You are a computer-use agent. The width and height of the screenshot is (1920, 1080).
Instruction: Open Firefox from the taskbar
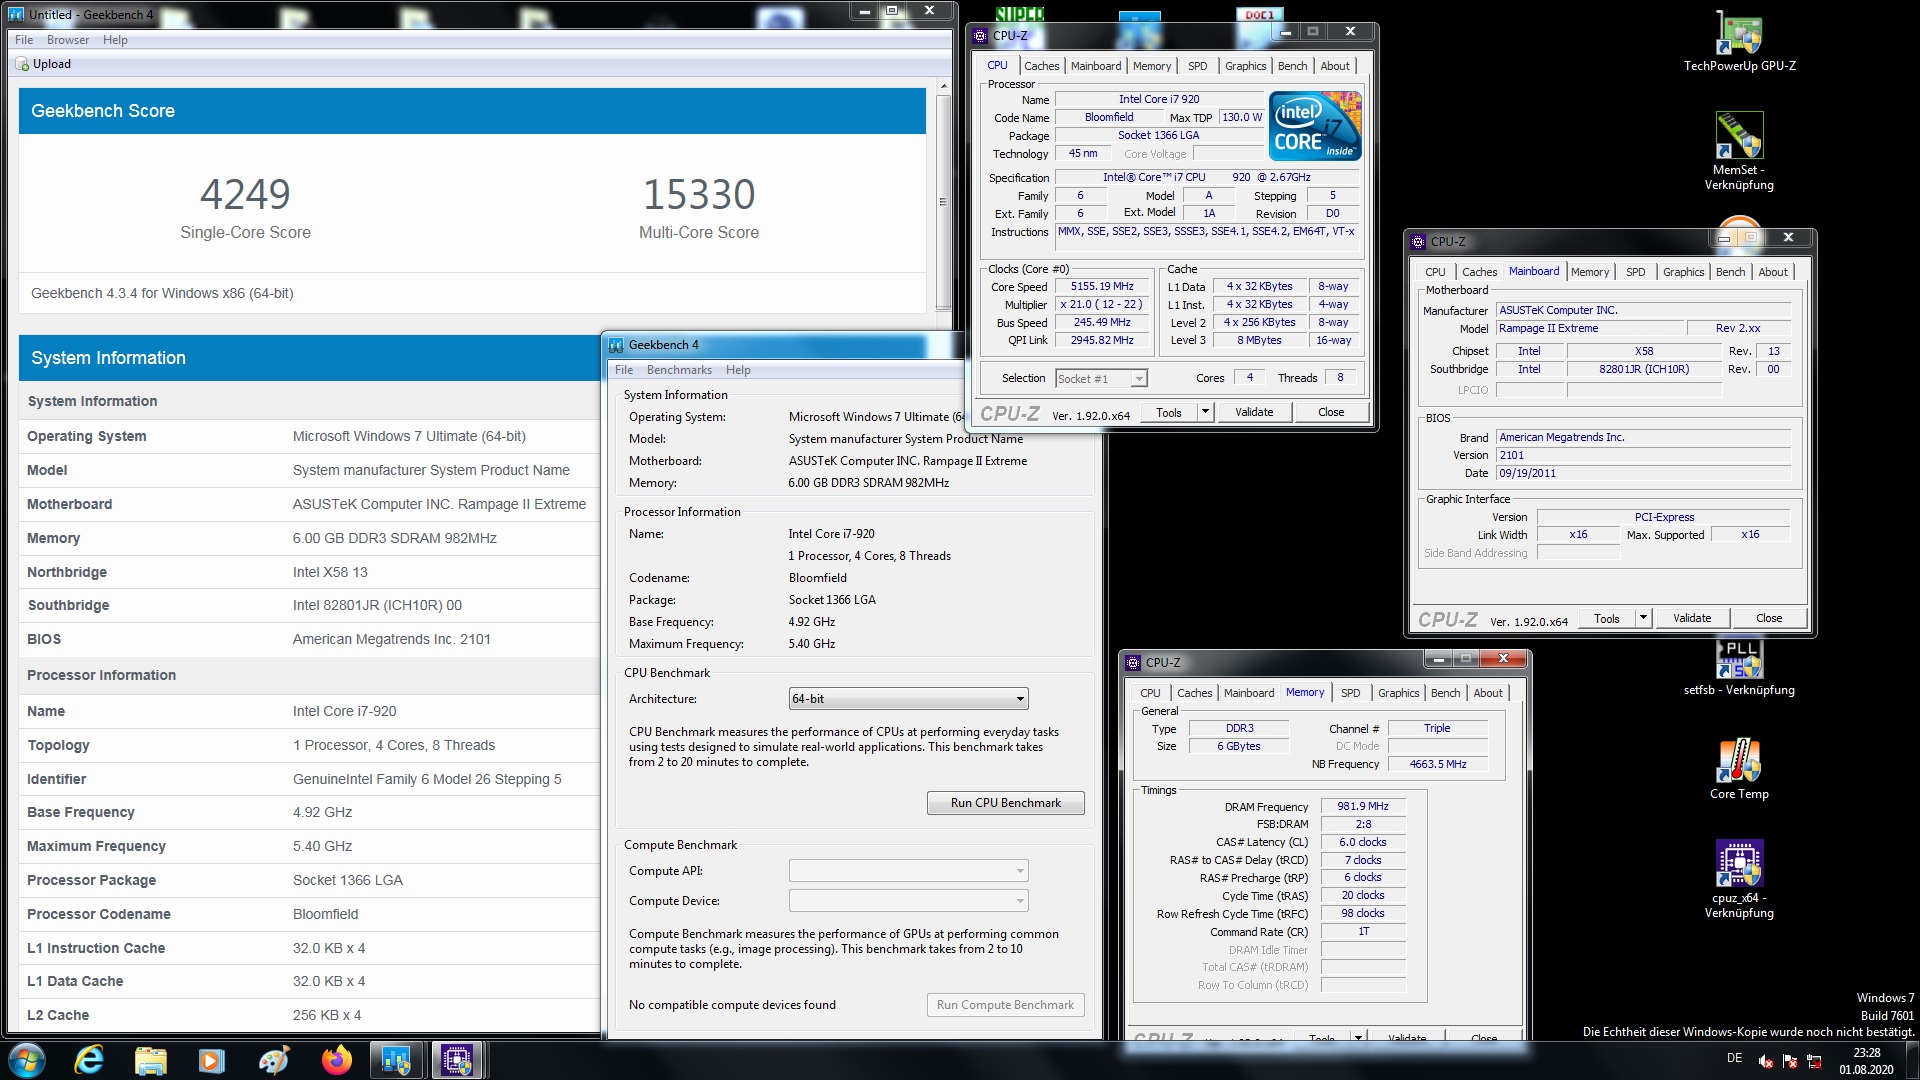point(336,1060)
